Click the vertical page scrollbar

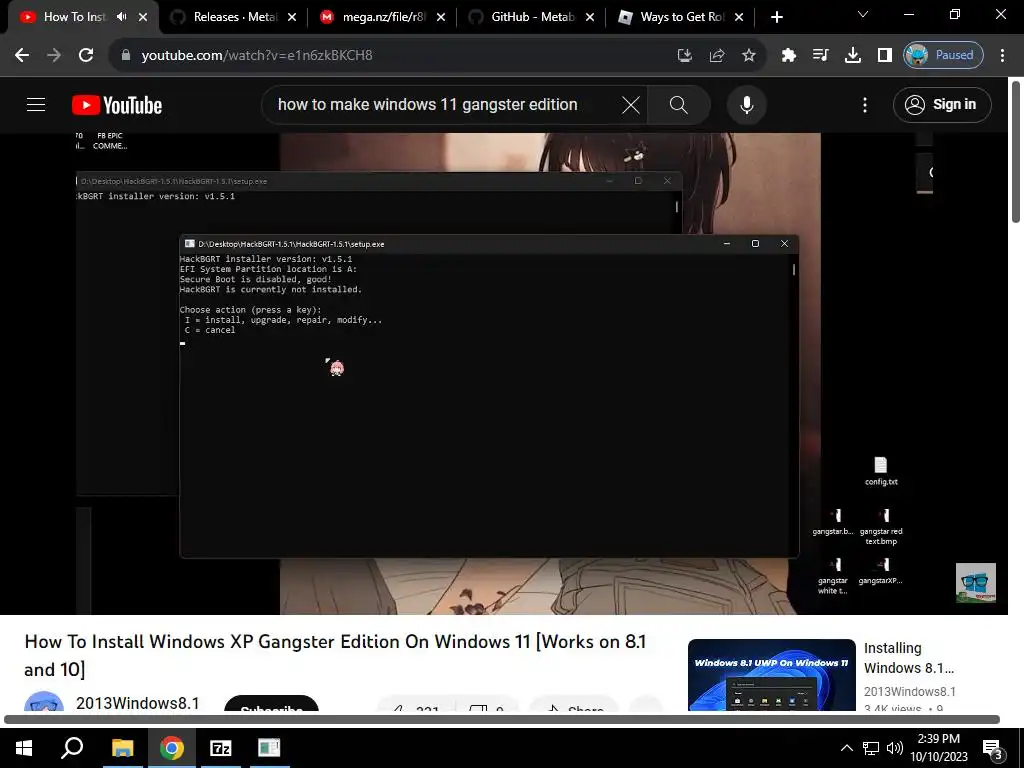click(1016, 152)
